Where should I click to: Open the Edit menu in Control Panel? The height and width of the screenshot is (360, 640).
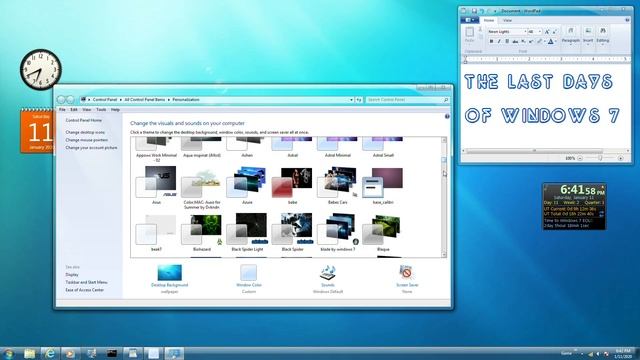[74, 109]
